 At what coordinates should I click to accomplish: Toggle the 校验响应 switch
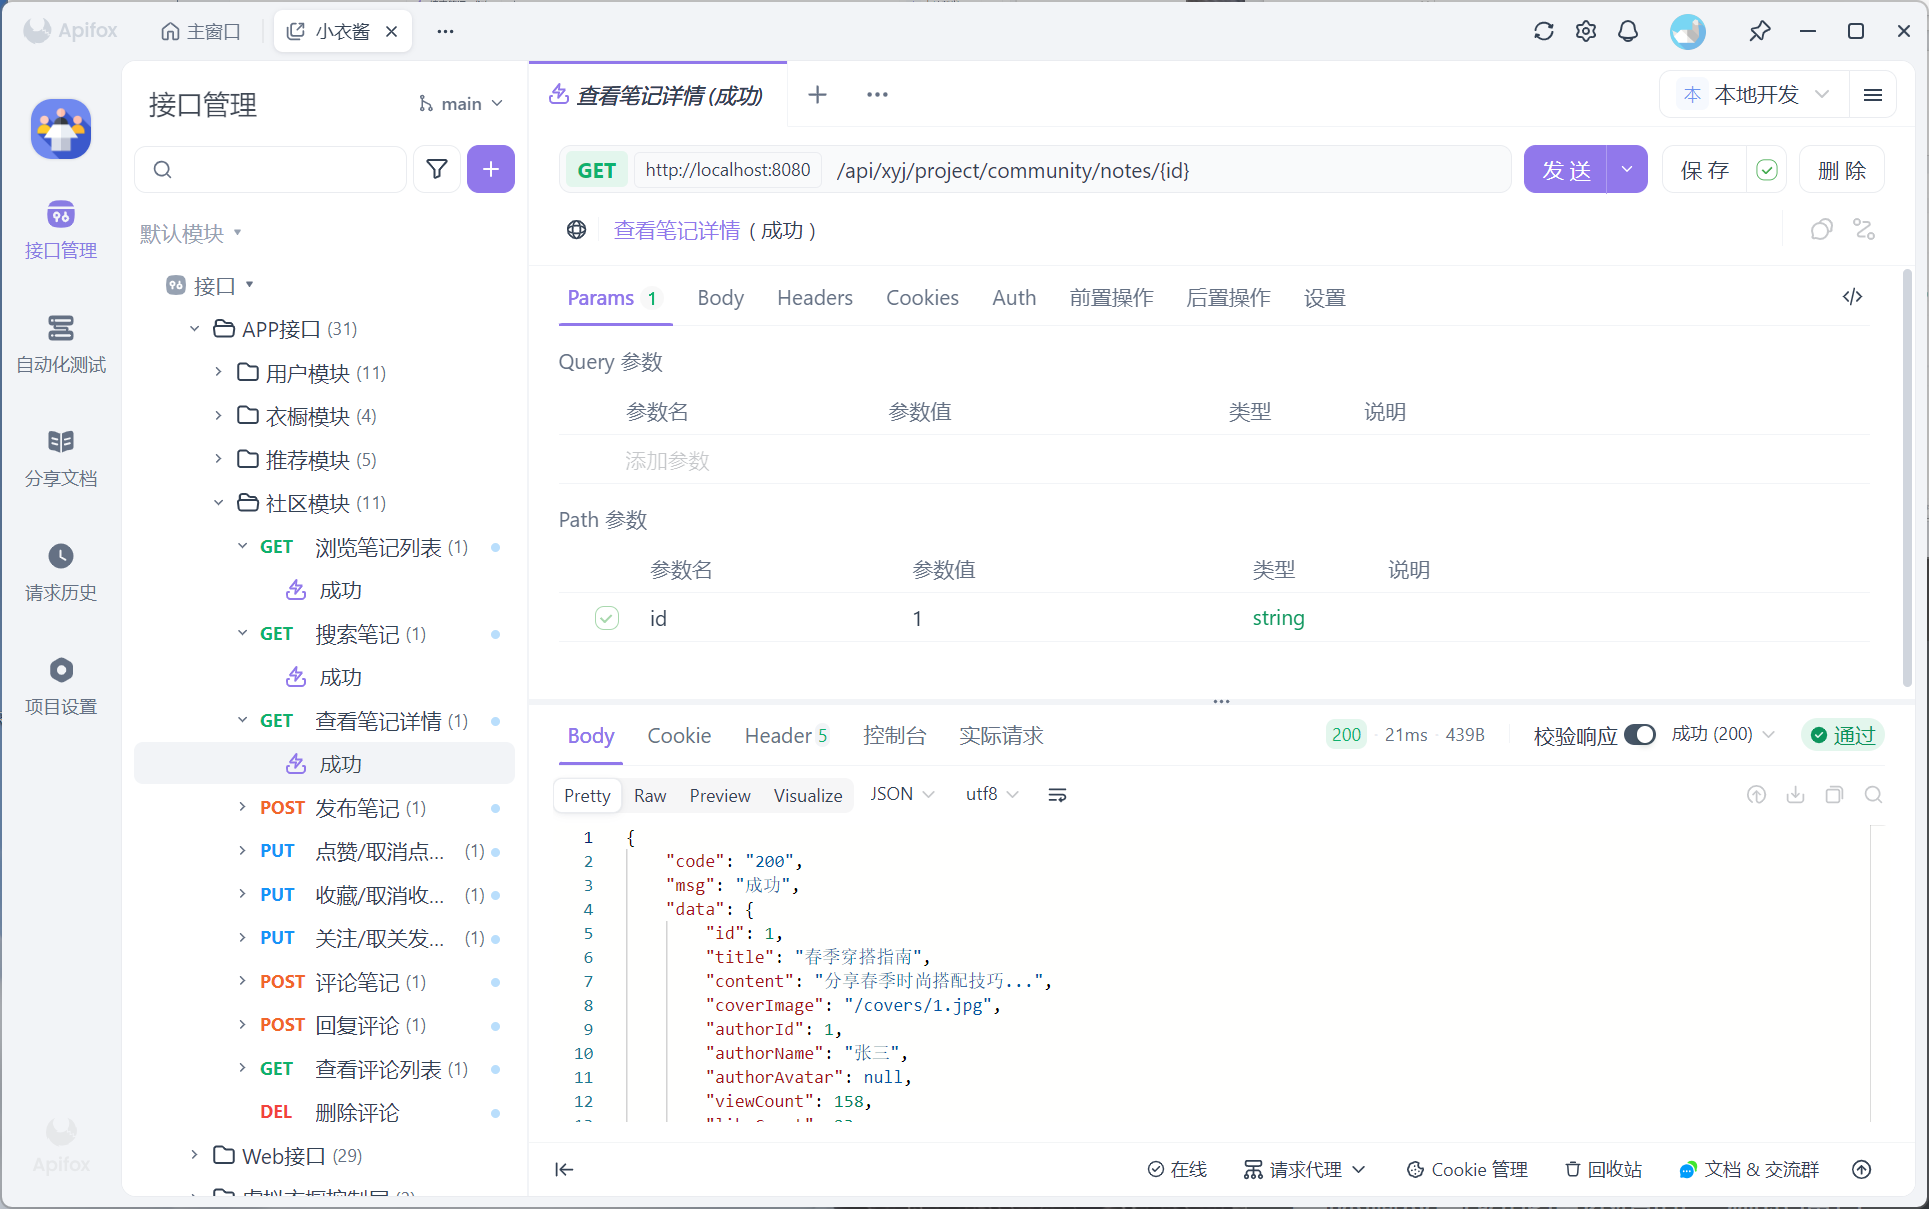[1639, 735]
